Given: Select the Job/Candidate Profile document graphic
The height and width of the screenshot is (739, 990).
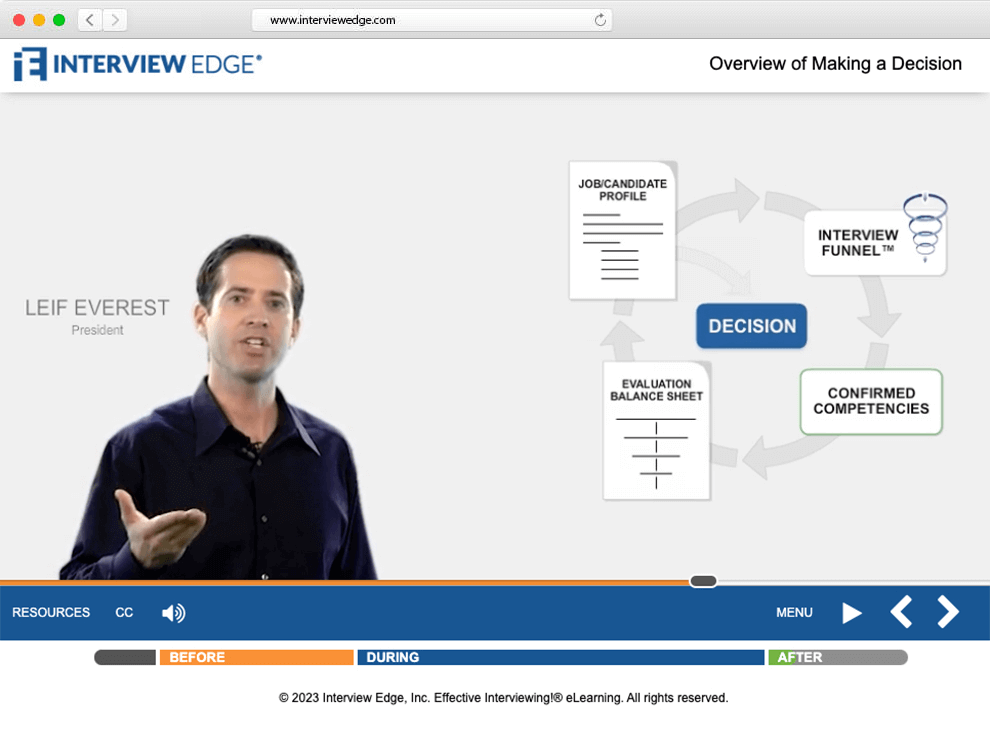Looking at the screenshot, I should coord(623,230).
